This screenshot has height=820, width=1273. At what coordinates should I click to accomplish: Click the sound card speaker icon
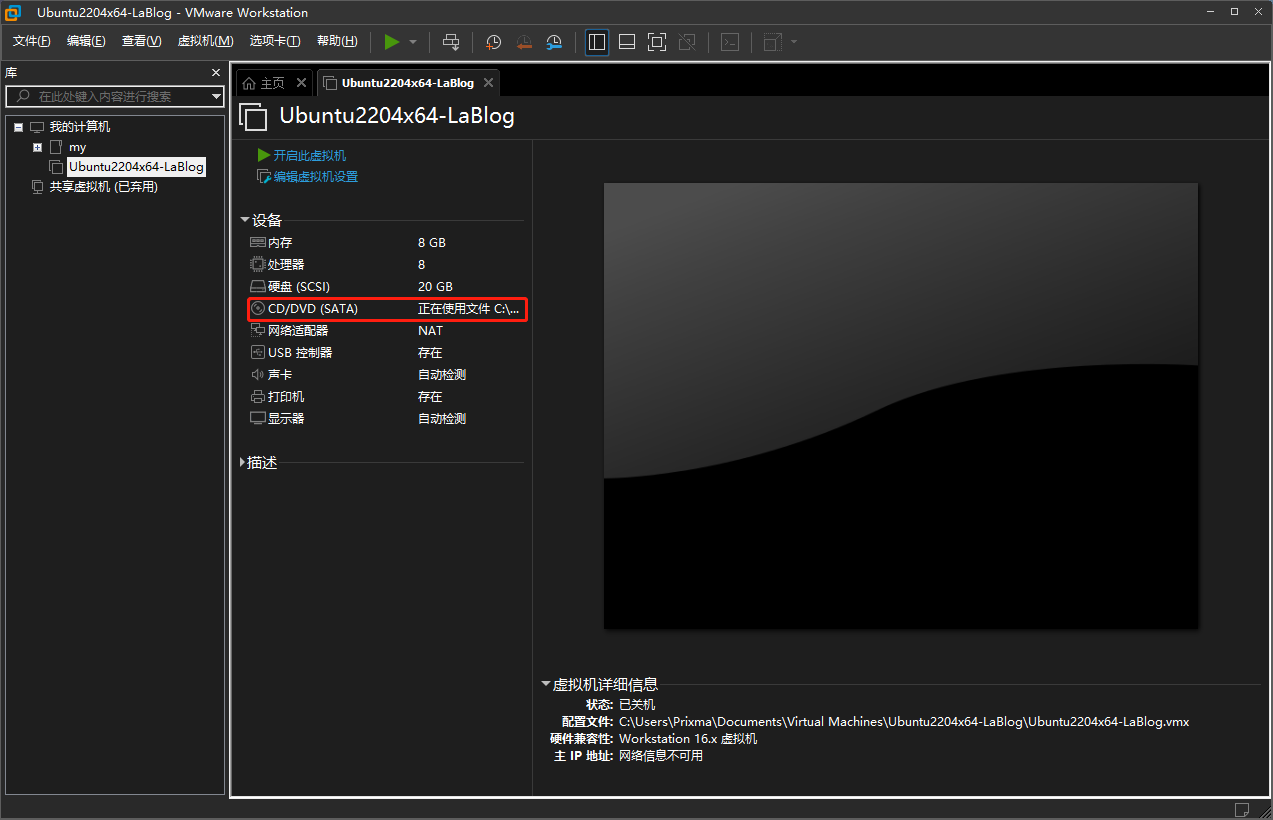(257, 375)
